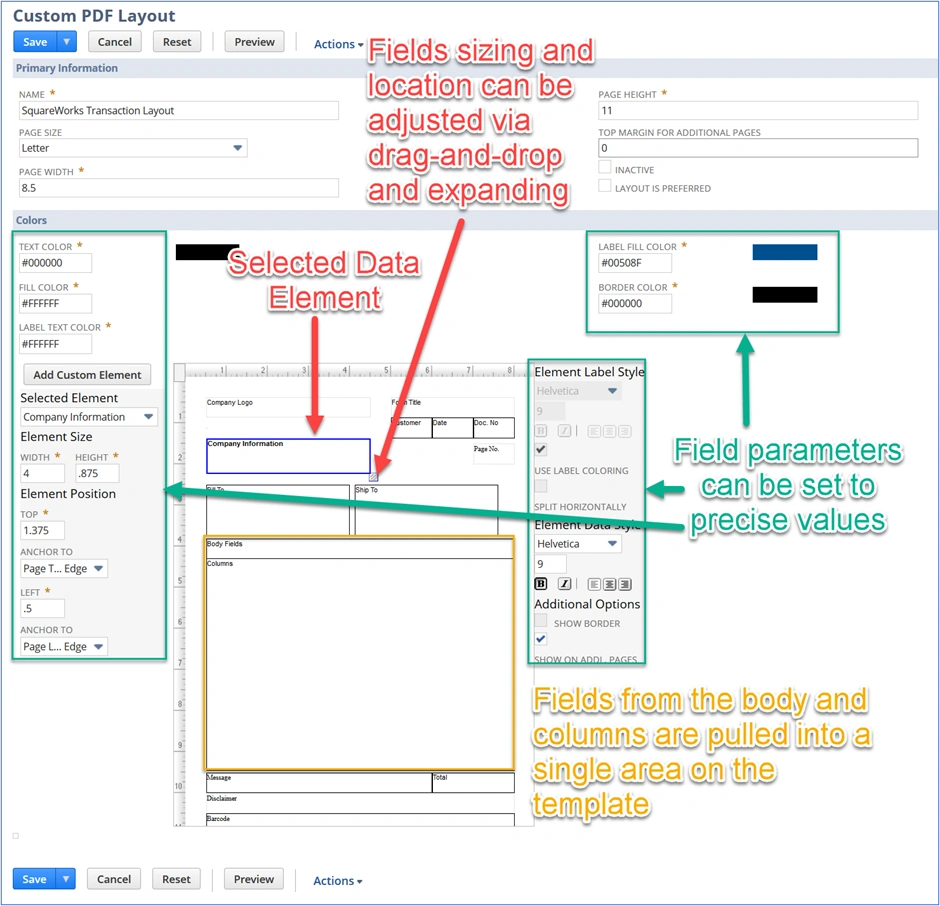940x906 pixels.
Task: Center-align the element data text
Action: pyautogui.click(x=609, y=584)
